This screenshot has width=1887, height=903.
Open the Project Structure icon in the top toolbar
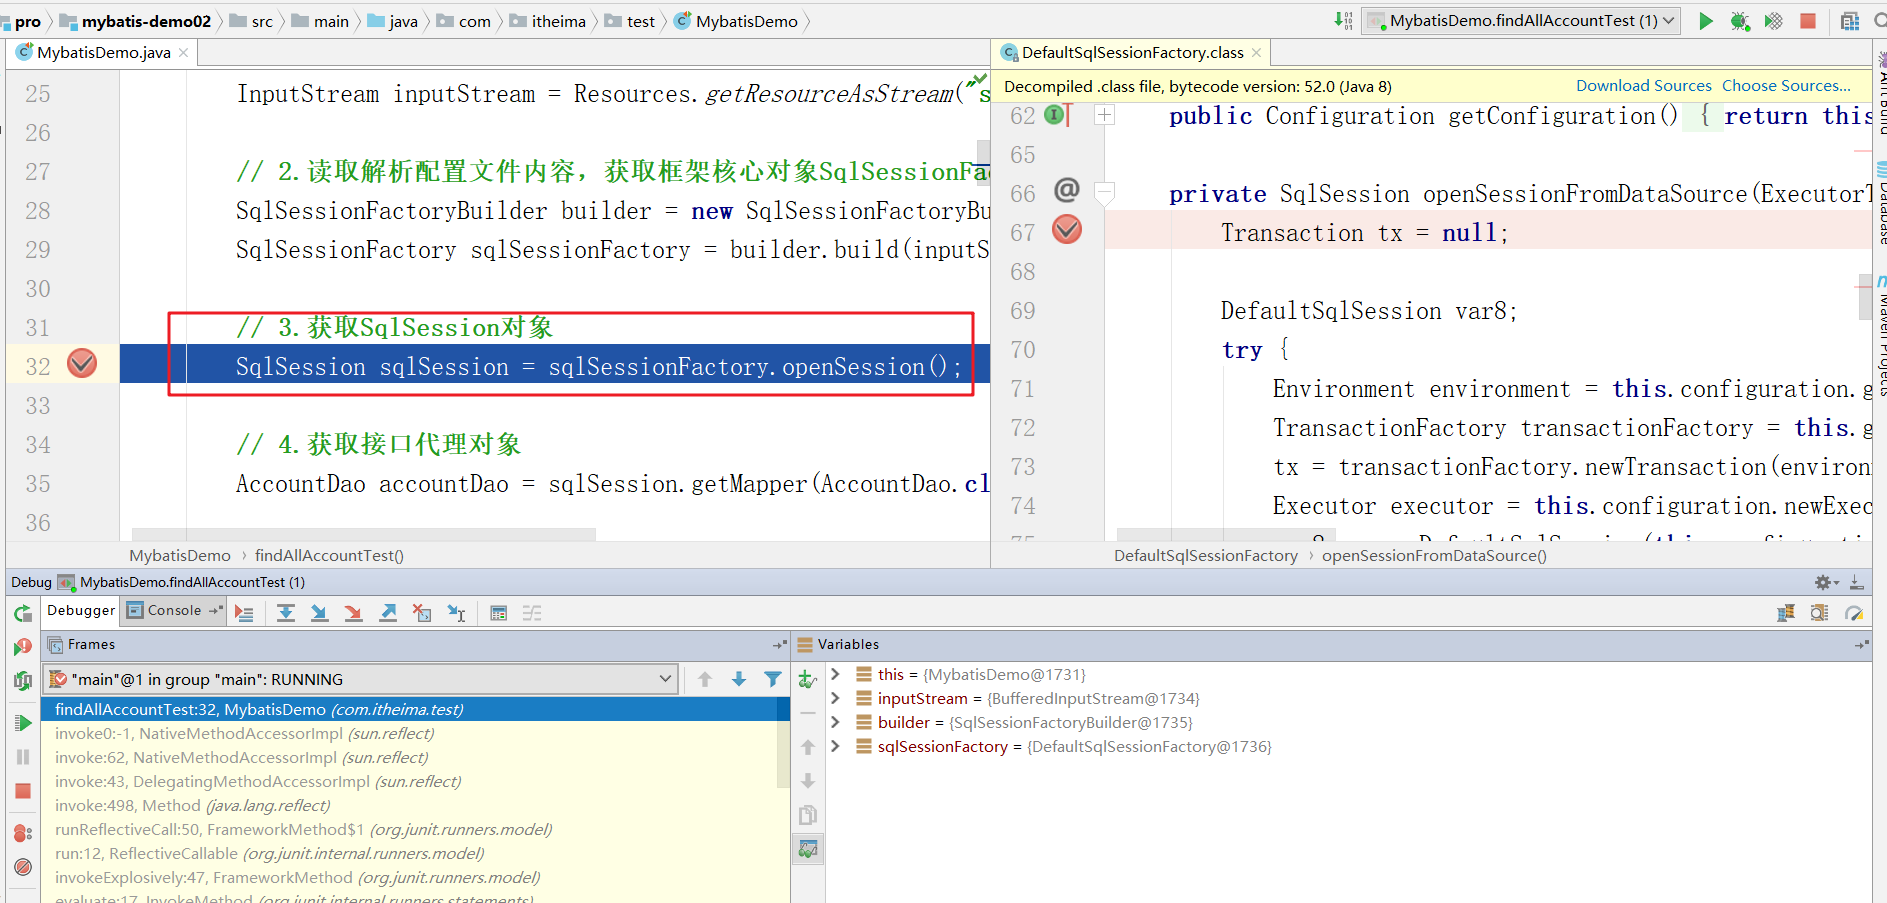coord(1850,21)
